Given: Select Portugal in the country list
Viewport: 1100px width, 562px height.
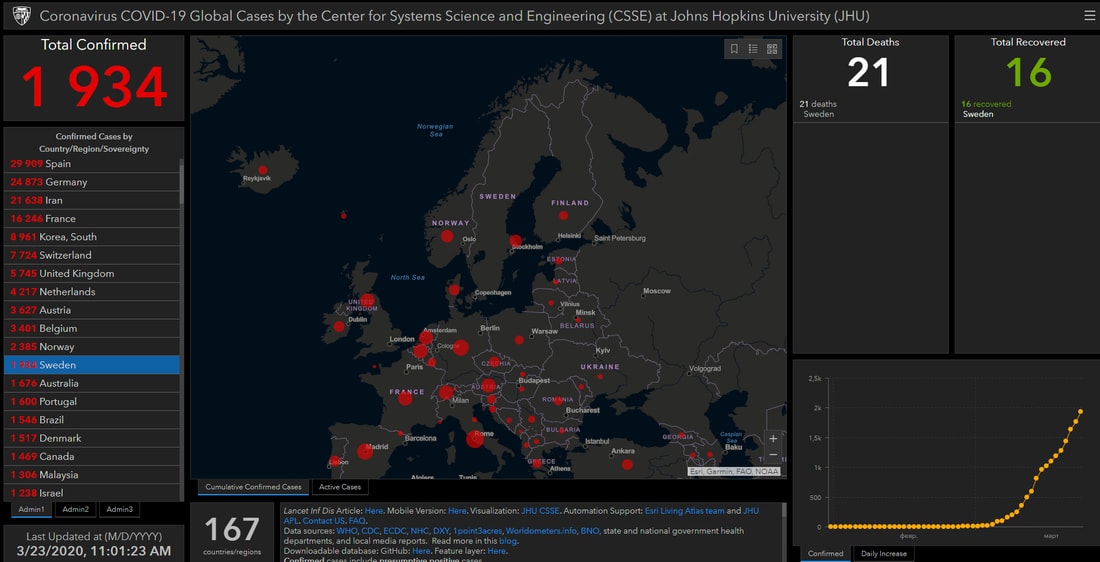Looking at the screenshot, I should pyautogui.click(x=92, y=401).
